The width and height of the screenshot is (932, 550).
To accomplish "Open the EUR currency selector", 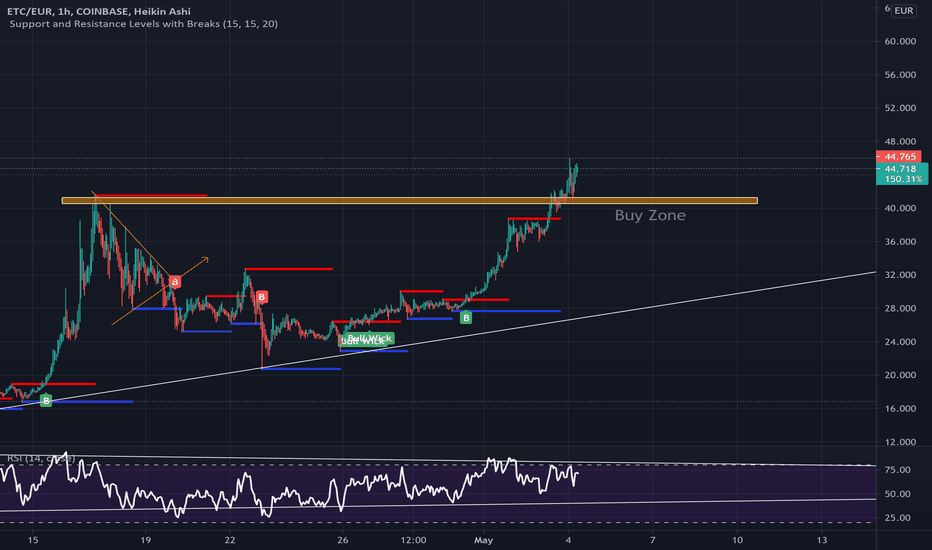I will click(x=904, y=11).
